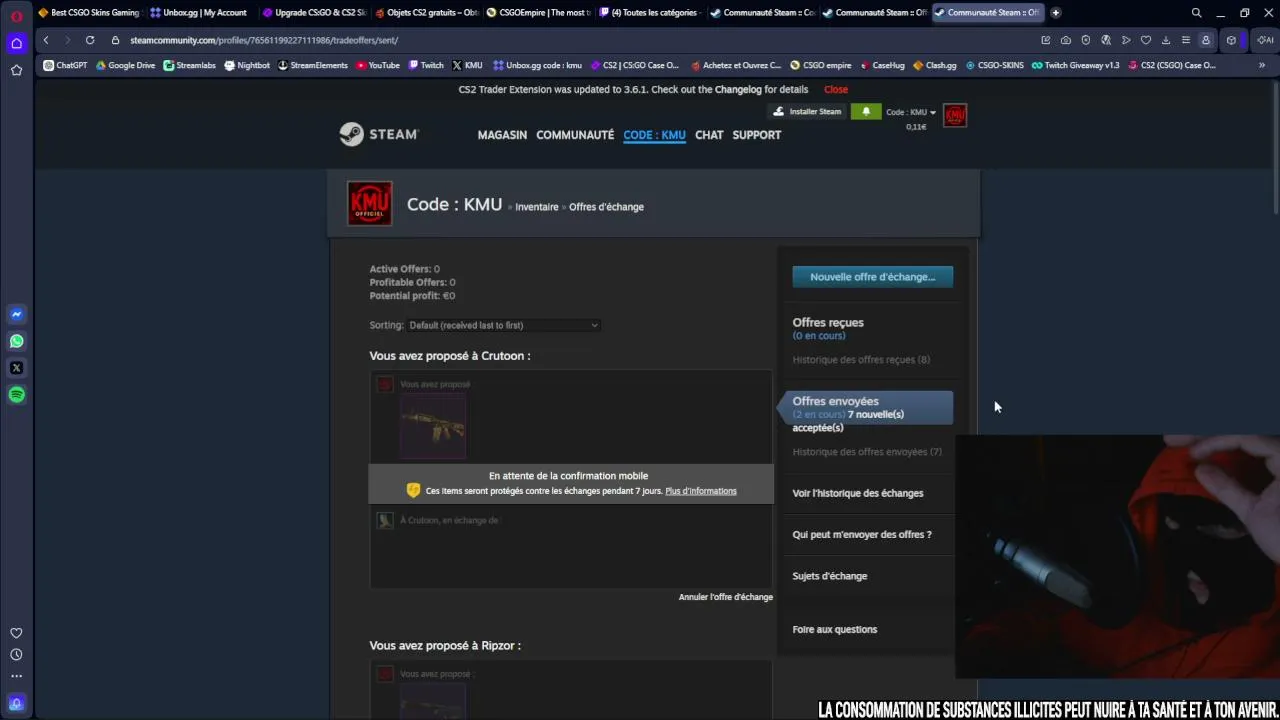This screenshot has width=1280, height=720.
Task: Open the extensions cube icon
Action: [1231, 40]
